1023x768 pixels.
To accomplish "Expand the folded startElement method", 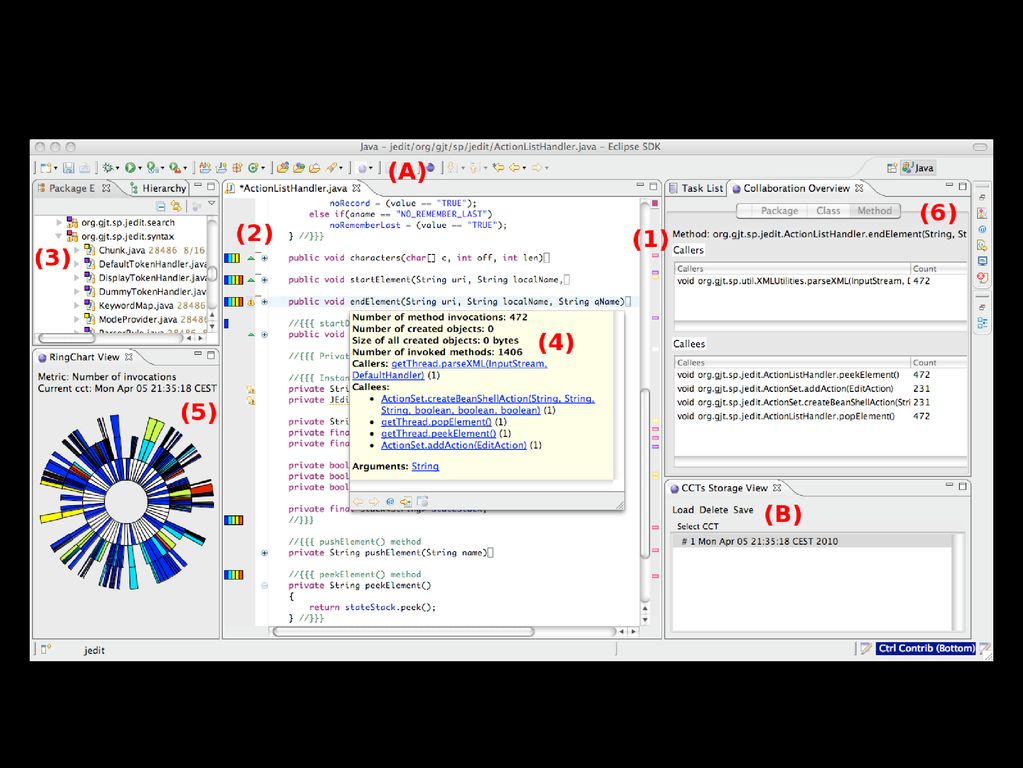I will tap(264, 280).
